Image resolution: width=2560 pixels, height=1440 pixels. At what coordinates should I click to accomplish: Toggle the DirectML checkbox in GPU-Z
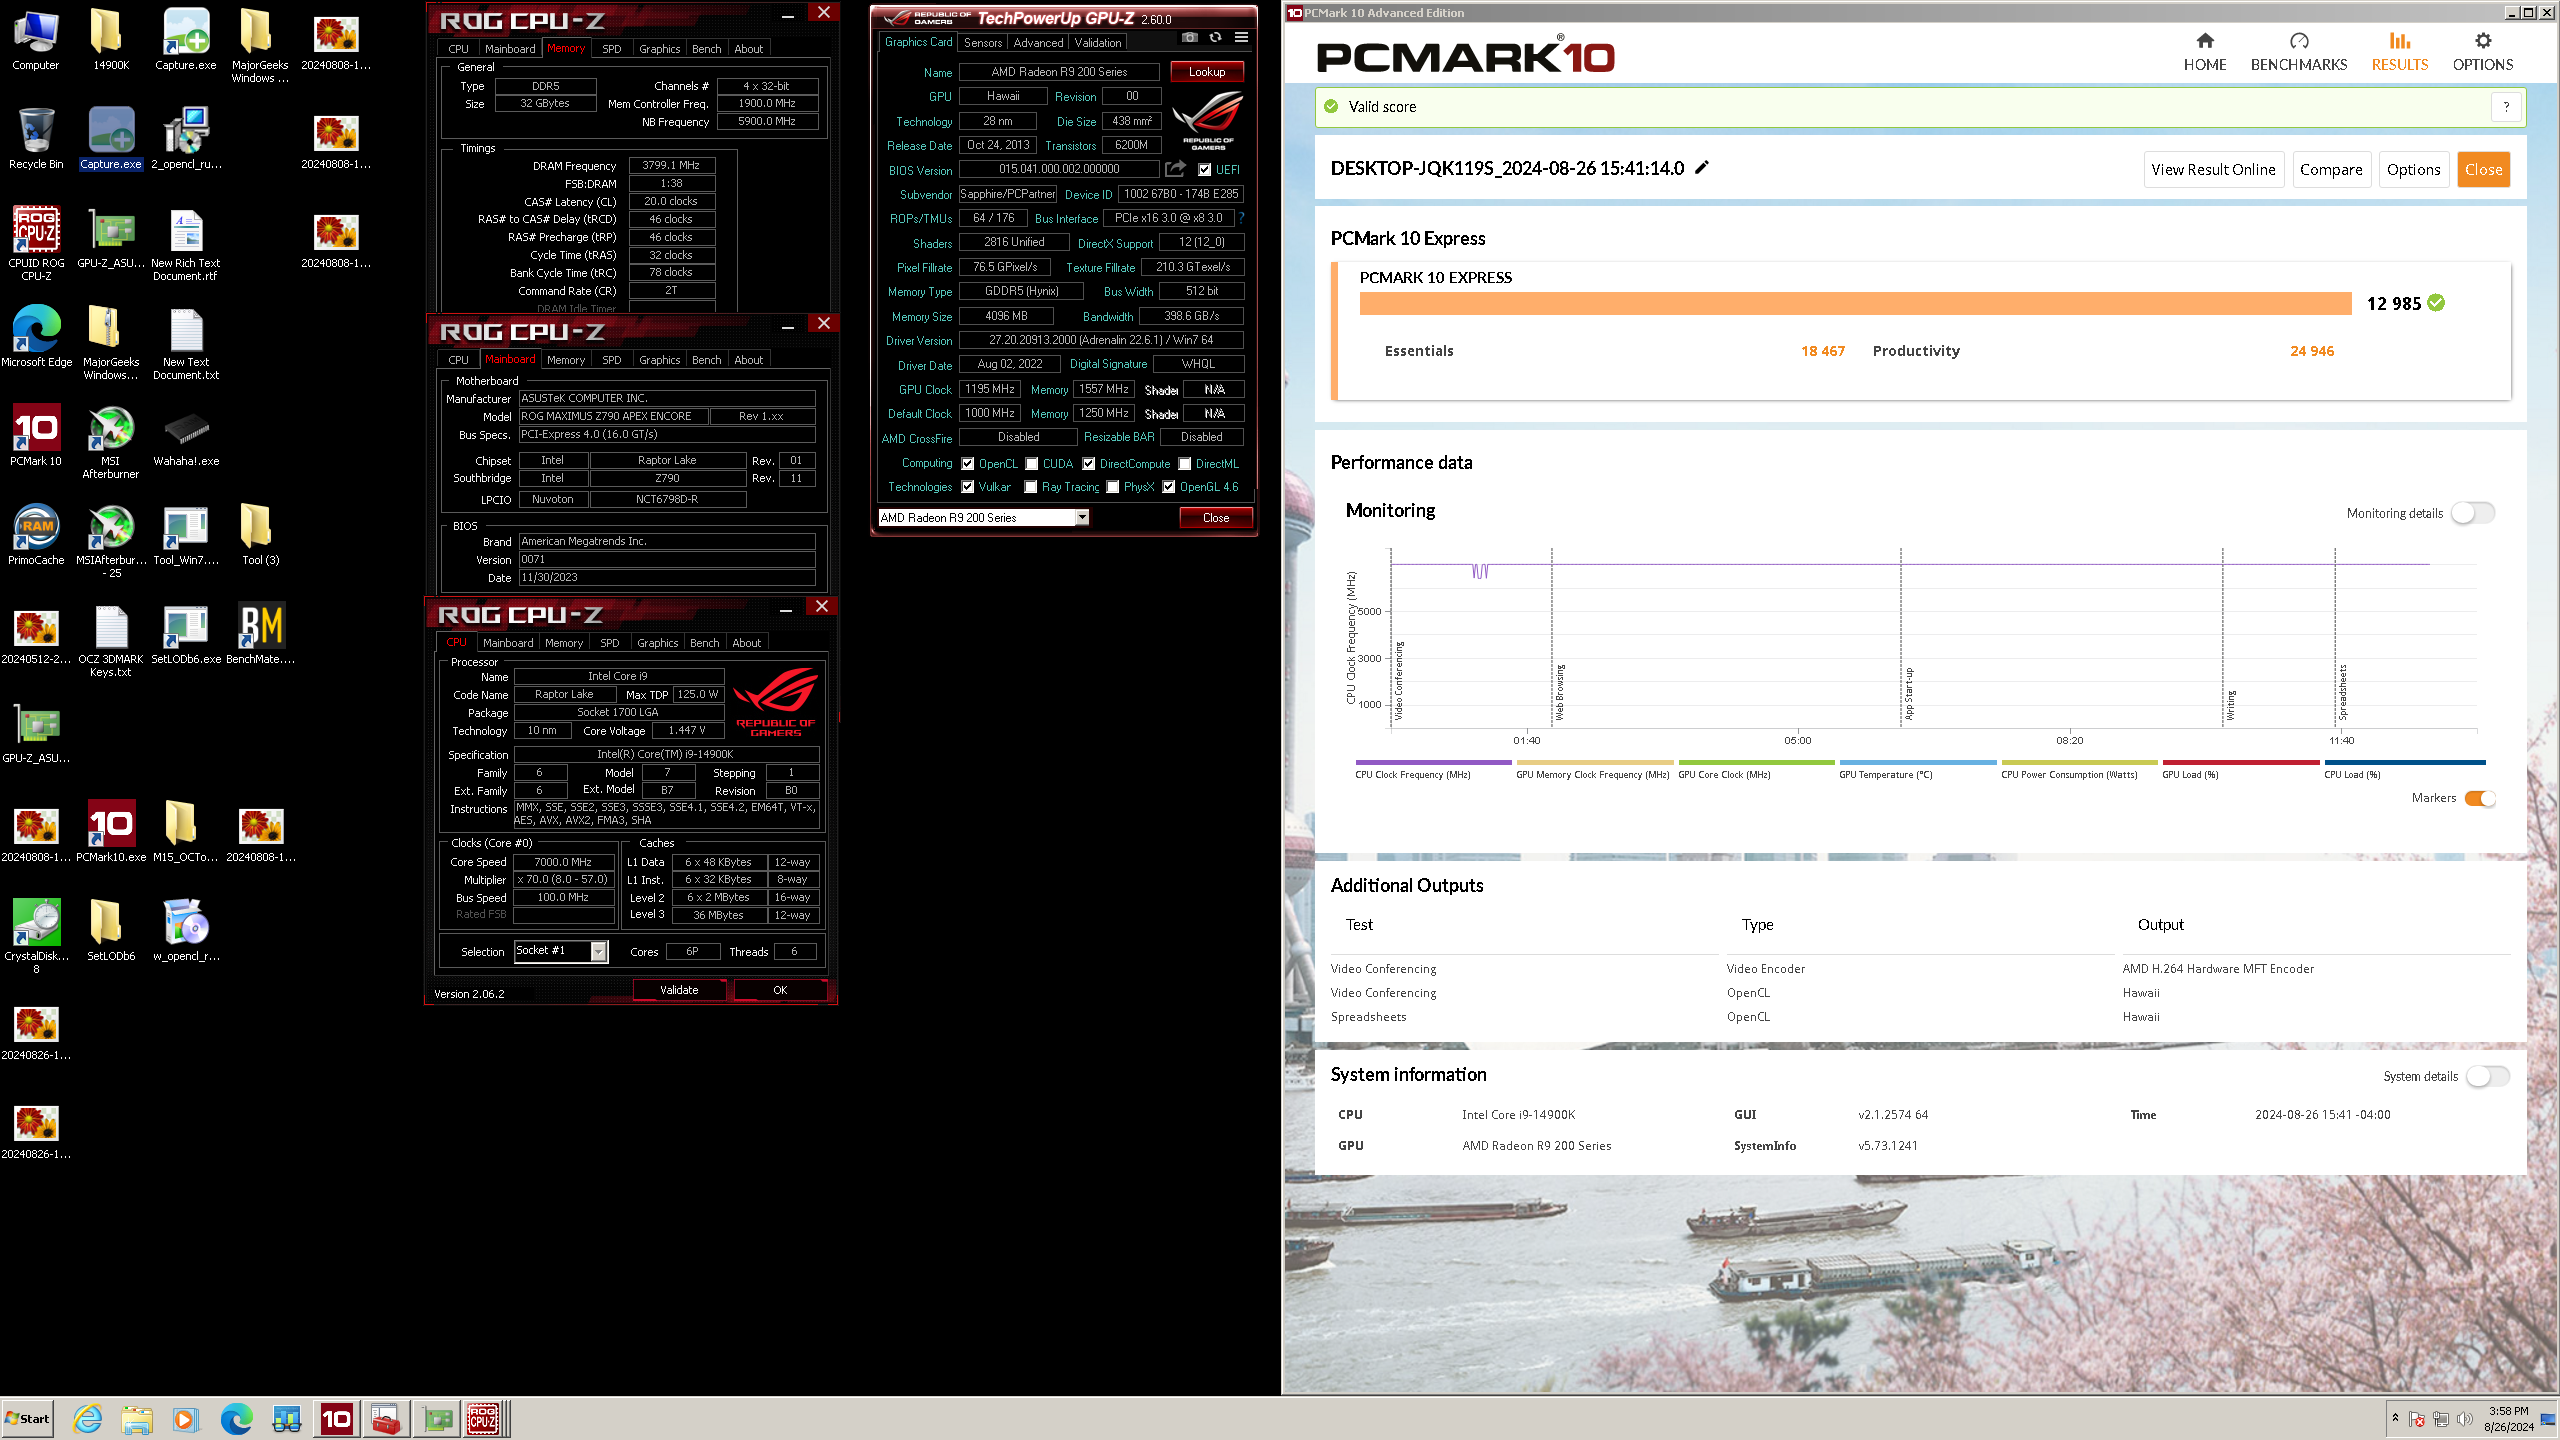[1185, 463]
